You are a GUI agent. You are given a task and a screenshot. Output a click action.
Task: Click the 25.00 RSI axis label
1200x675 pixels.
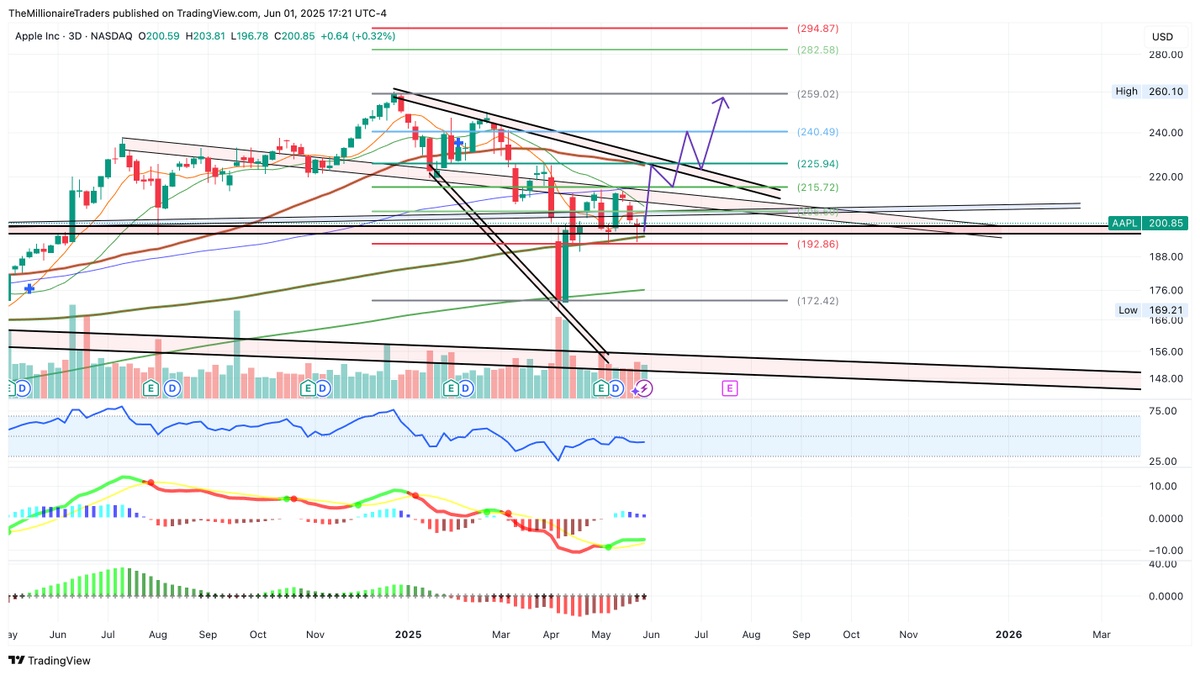(x=1161, y=460)
